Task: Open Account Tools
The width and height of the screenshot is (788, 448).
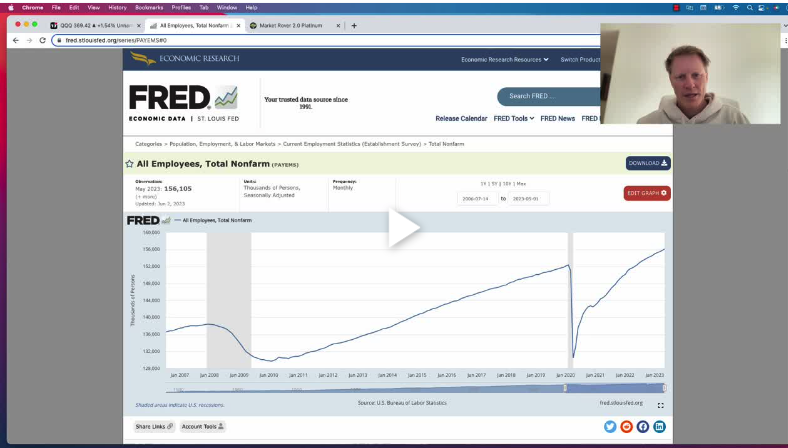Action: tap(203, 426)
